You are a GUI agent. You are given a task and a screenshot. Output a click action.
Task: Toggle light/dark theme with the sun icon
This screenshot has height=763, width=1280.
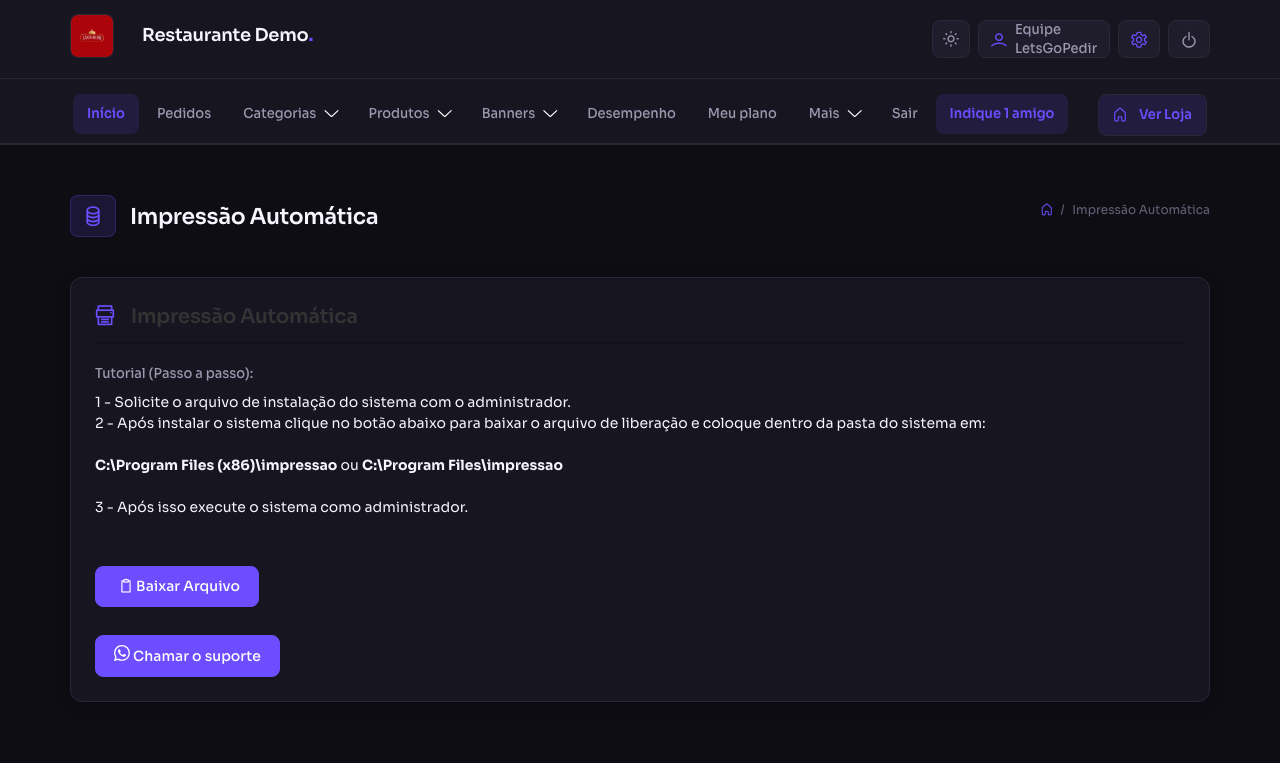[951, 39]
